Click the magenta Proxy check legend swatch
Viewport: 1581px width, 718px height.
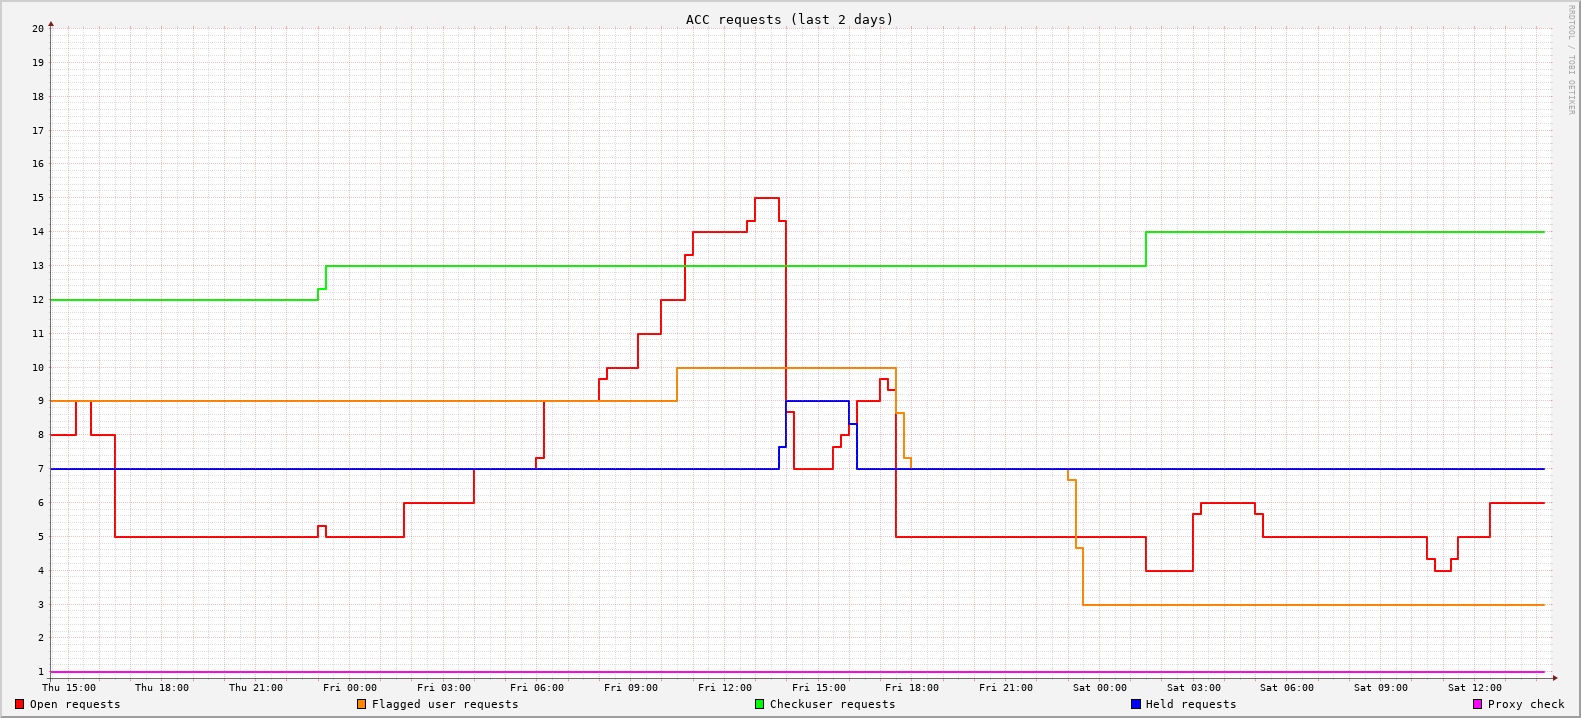(x=1477, y=704)
